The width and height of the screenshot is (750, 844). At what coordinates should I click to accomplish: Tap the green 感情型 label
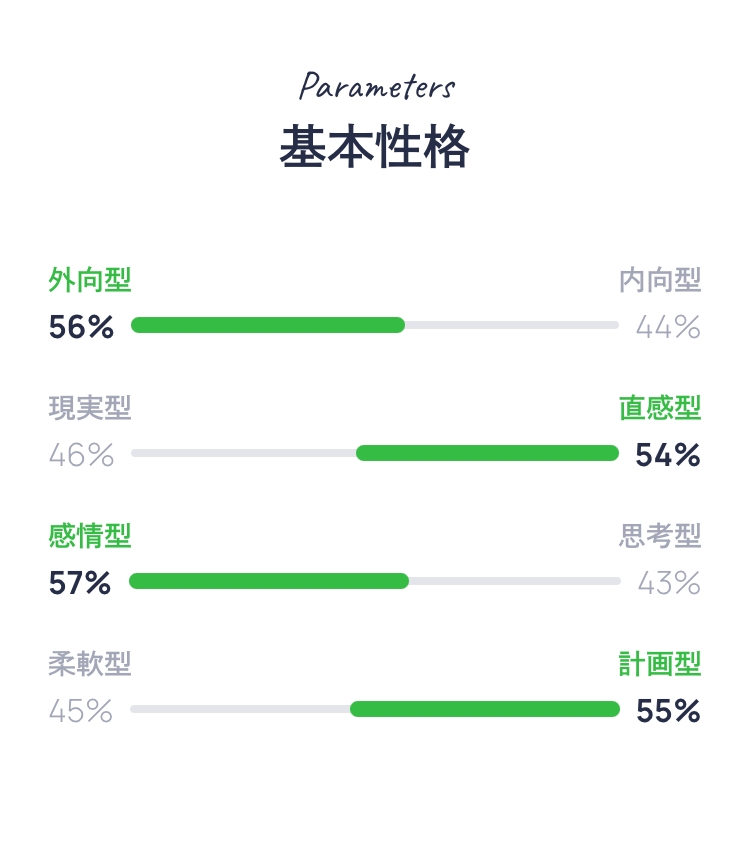click(90, 536)
